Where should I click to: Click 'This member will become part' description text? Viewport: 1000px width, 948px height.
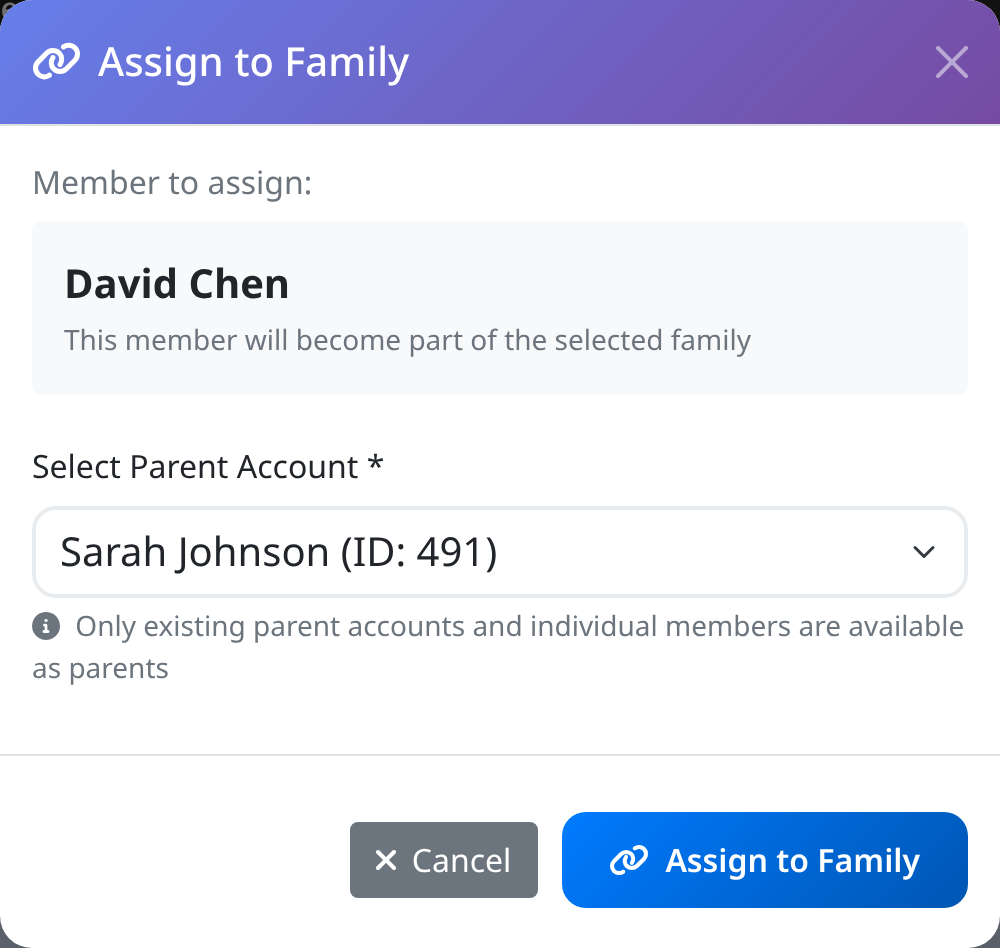pyautogui.click(x=408, y=341)
